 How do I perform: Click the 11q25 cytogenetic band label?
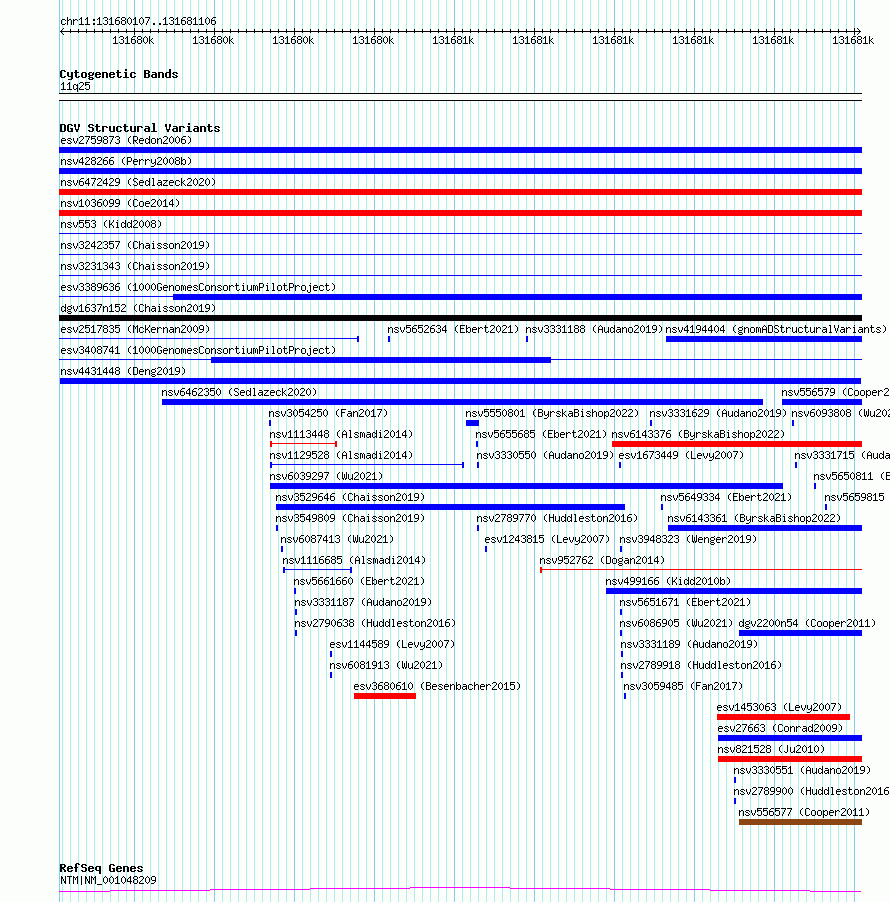[x=75, y=87]
